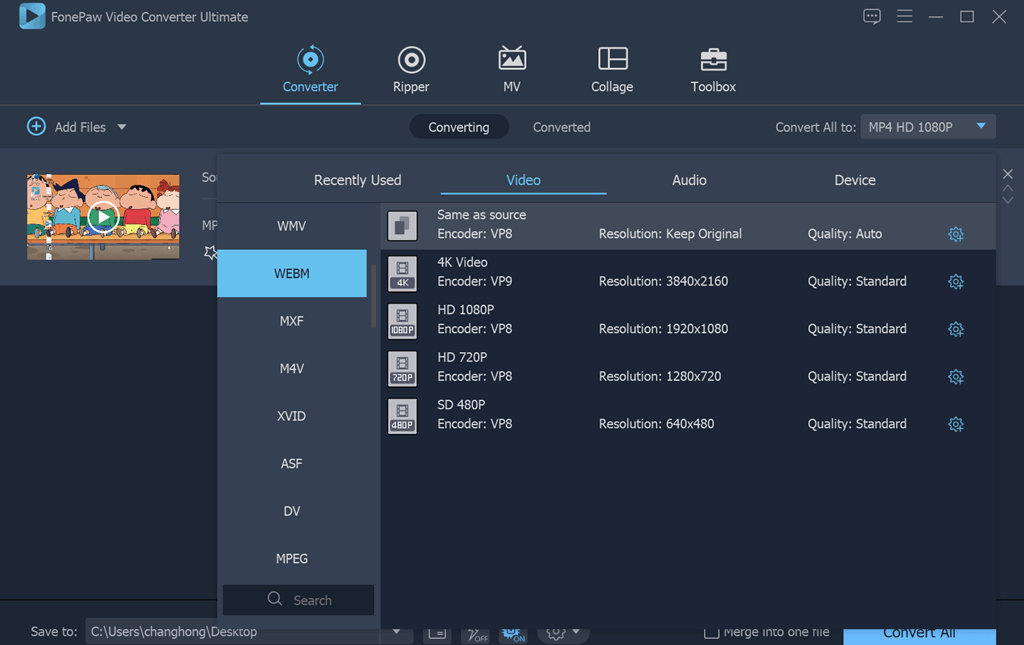Switch to the MV module
The width and height of the screenshot is (1024, 645).
(512, 69)
